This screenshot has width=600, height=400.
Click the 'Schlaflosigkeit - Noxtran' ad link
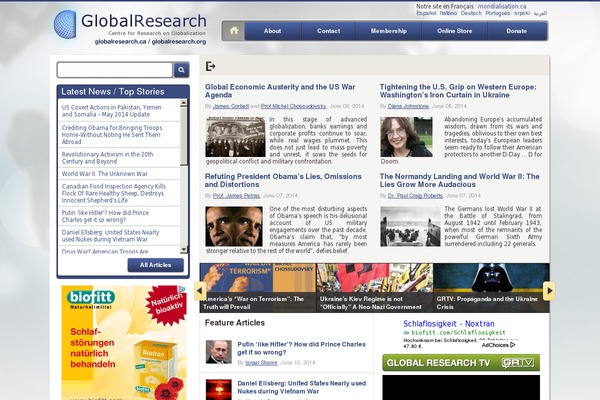point(448,324)
